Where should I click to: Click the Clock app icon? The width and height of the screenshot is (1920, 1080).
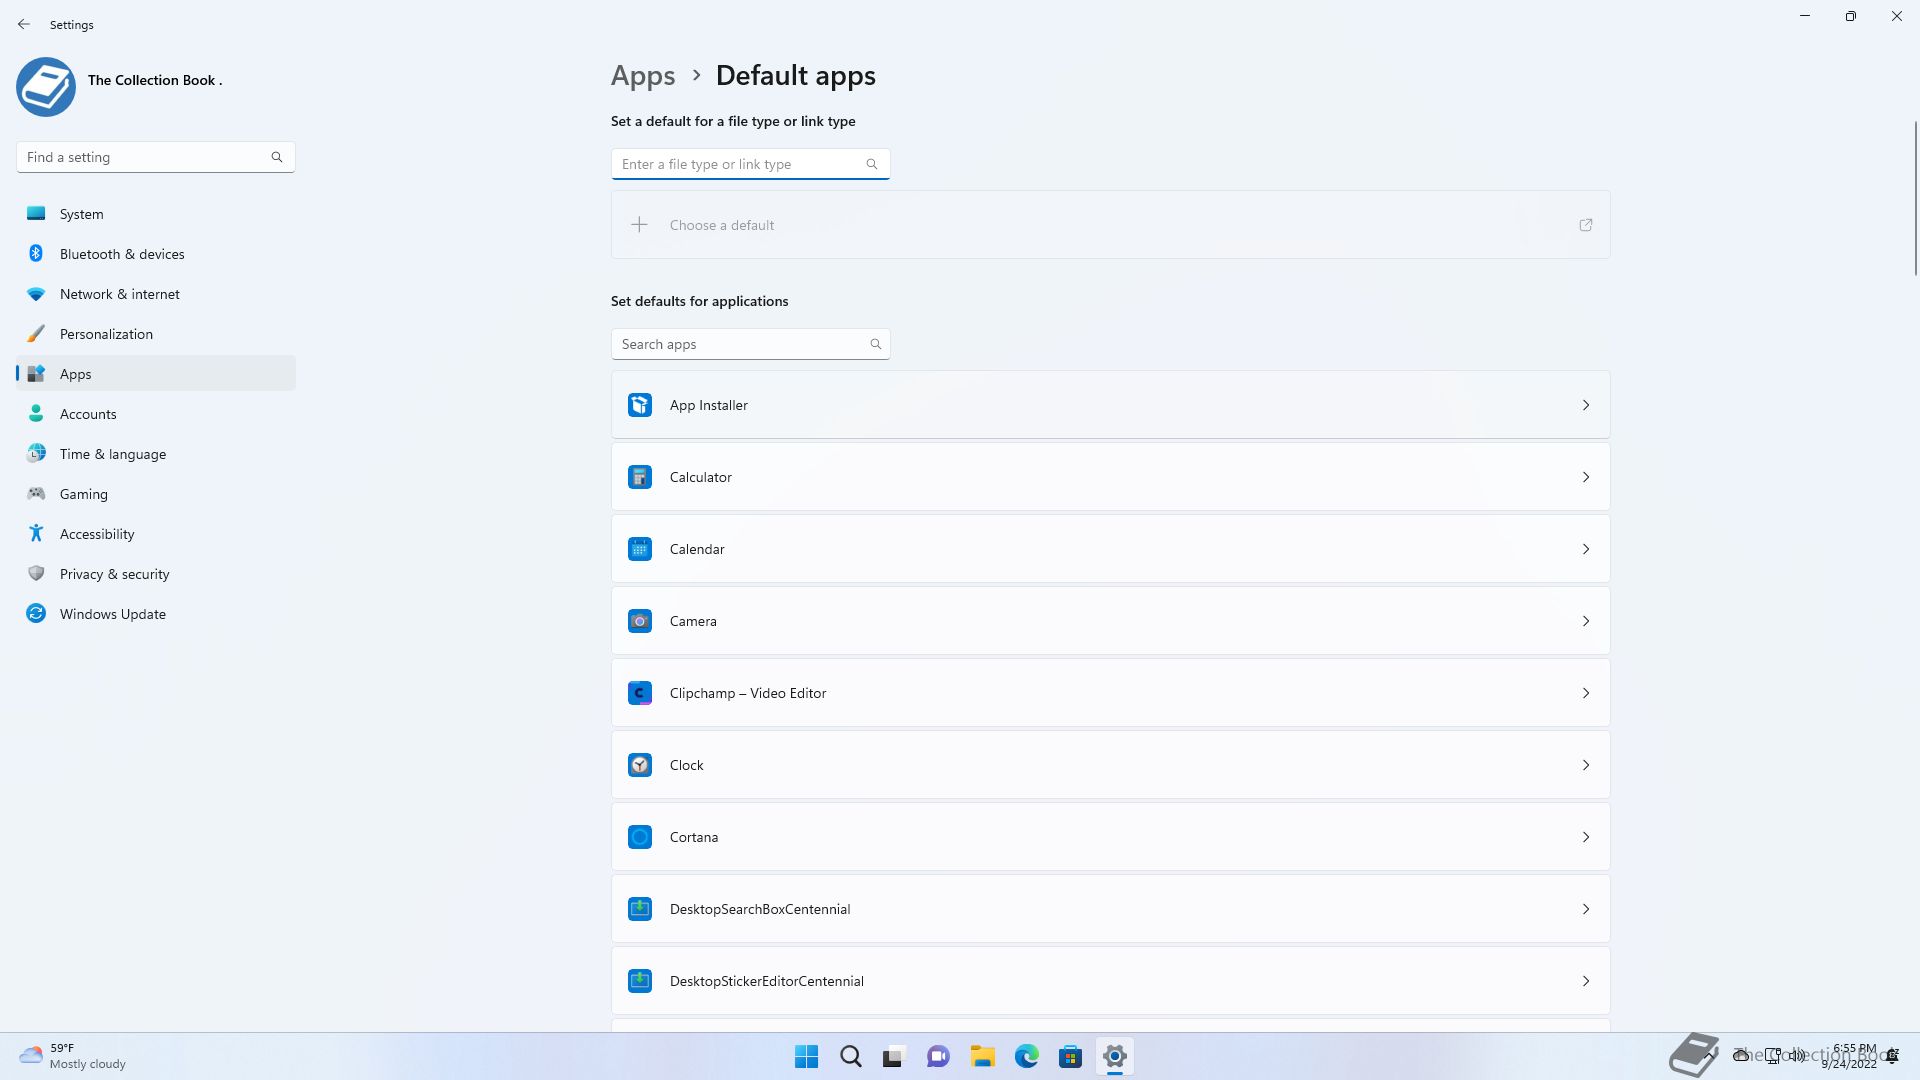pos(640,765)
